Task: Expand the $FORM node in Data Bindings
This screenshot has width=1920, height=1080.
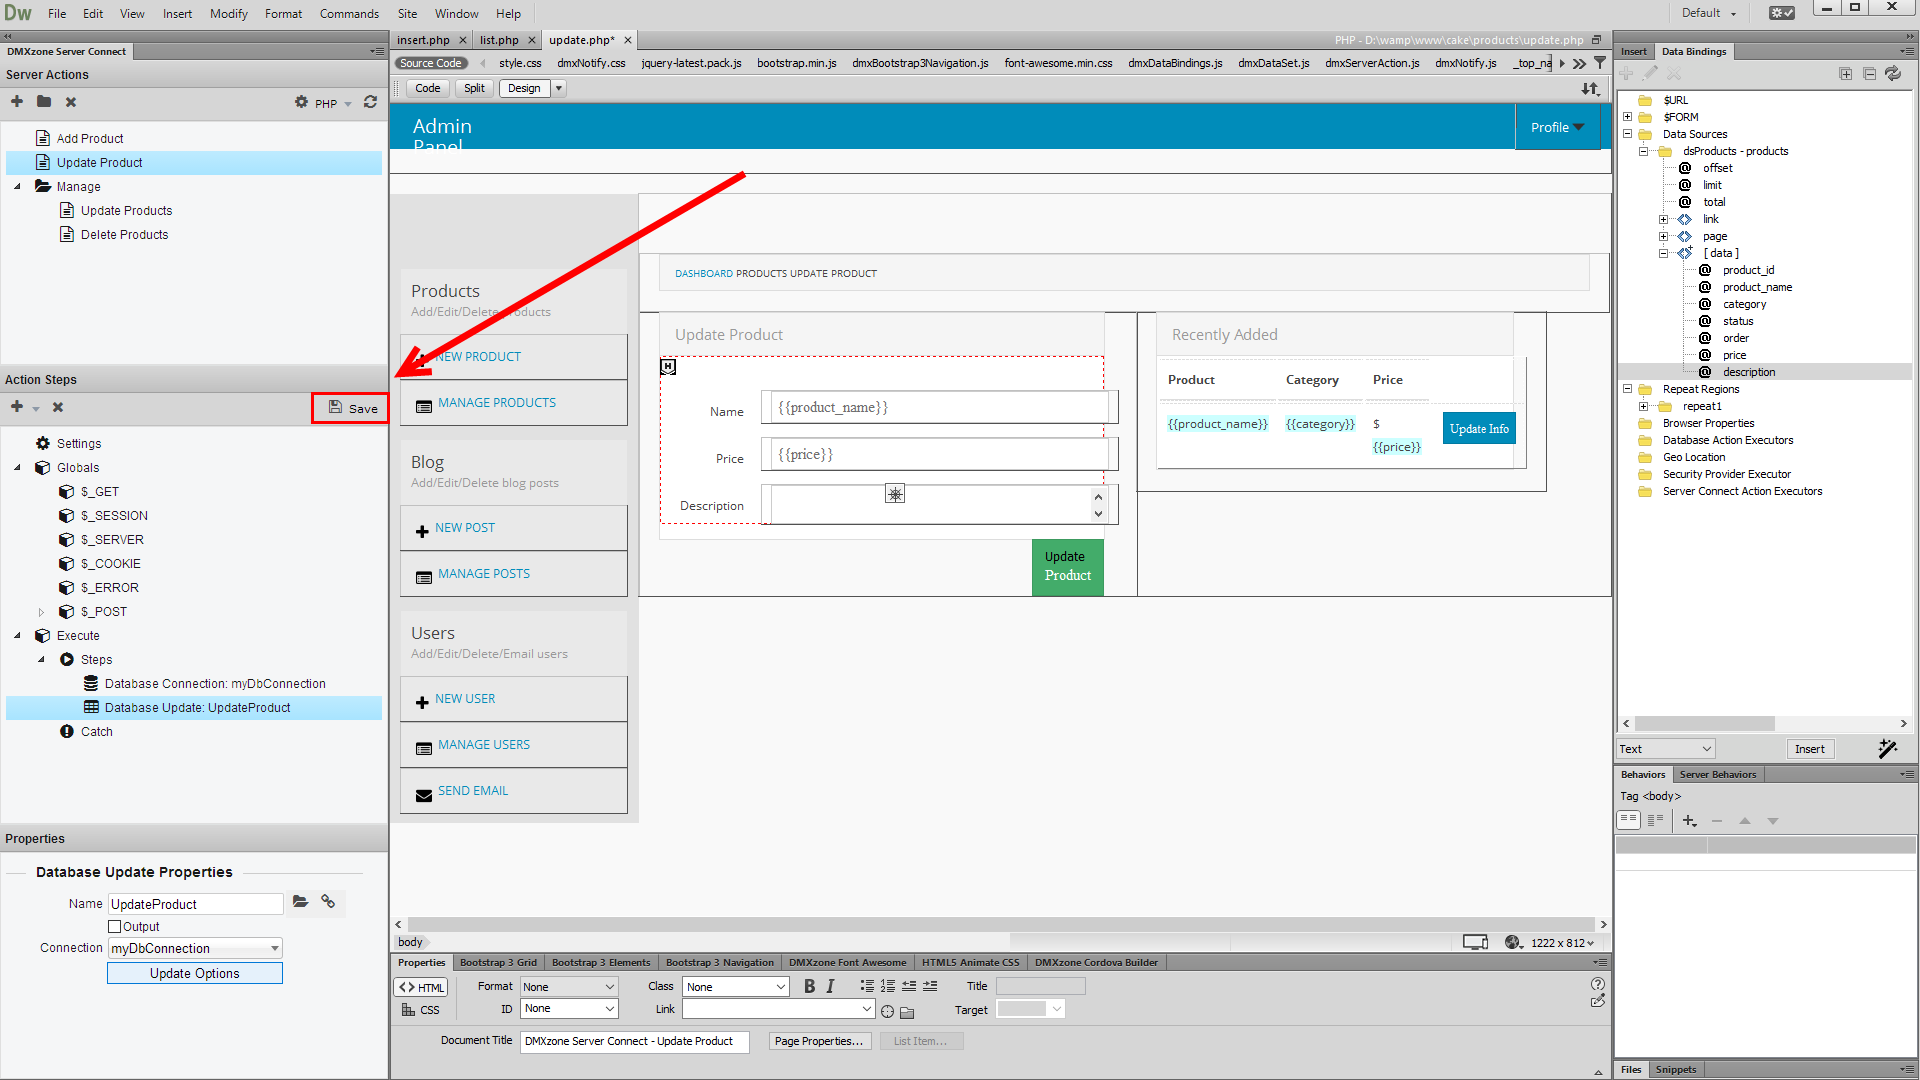Action: point(1627,117)
